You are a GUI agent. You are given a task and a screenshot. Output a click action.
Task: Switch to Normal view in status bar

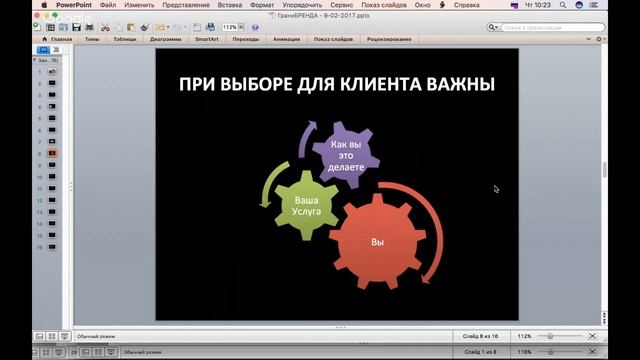coord(40,336)
